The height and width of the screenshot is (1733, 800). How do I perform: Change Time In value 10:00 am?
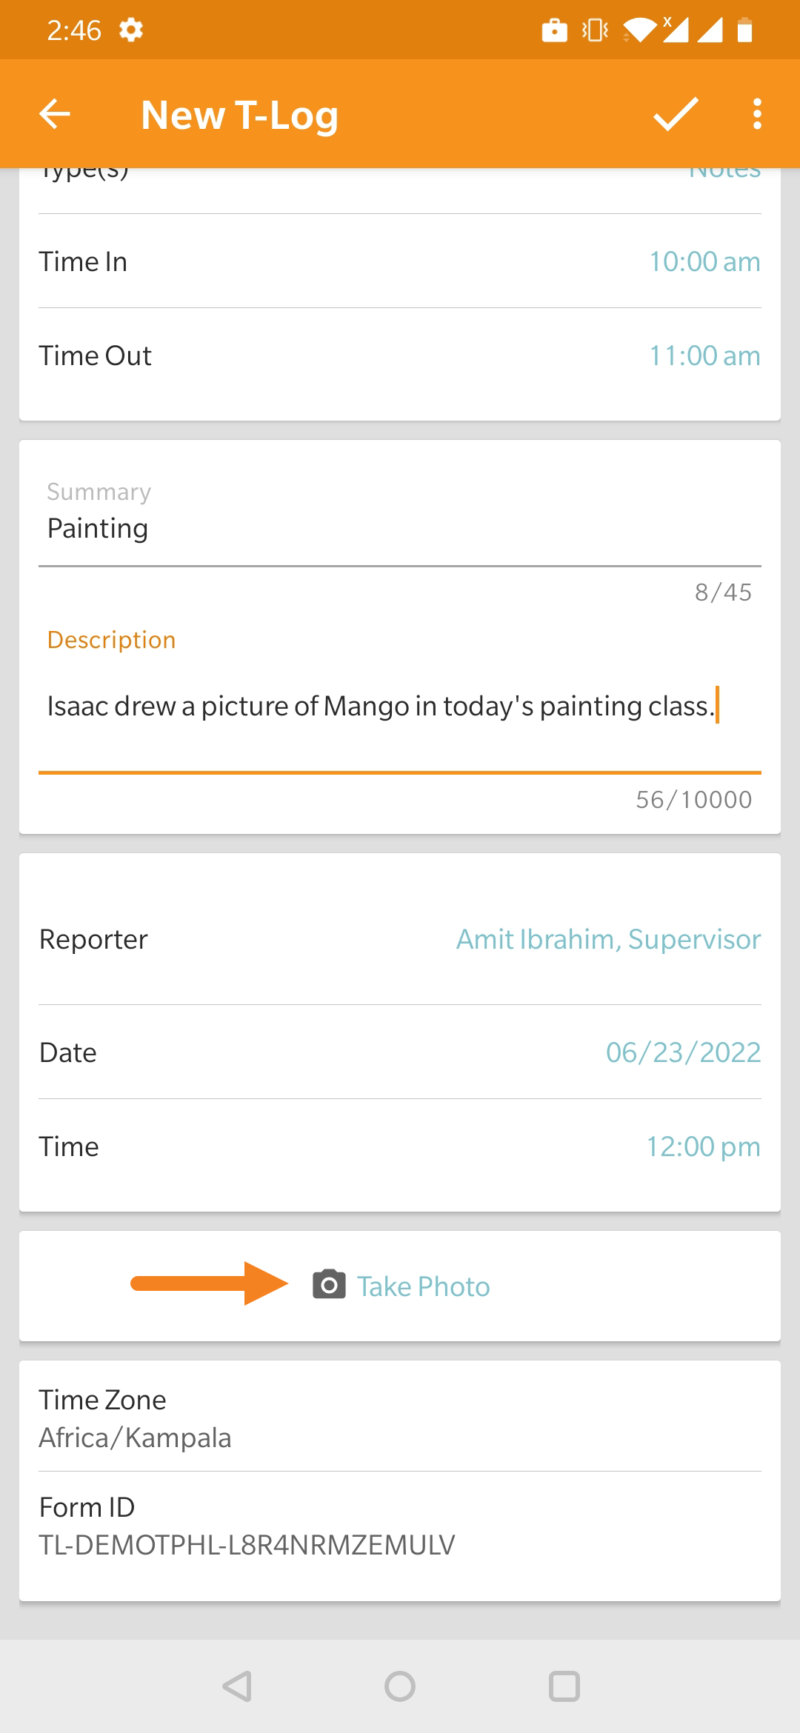point(704,262)
